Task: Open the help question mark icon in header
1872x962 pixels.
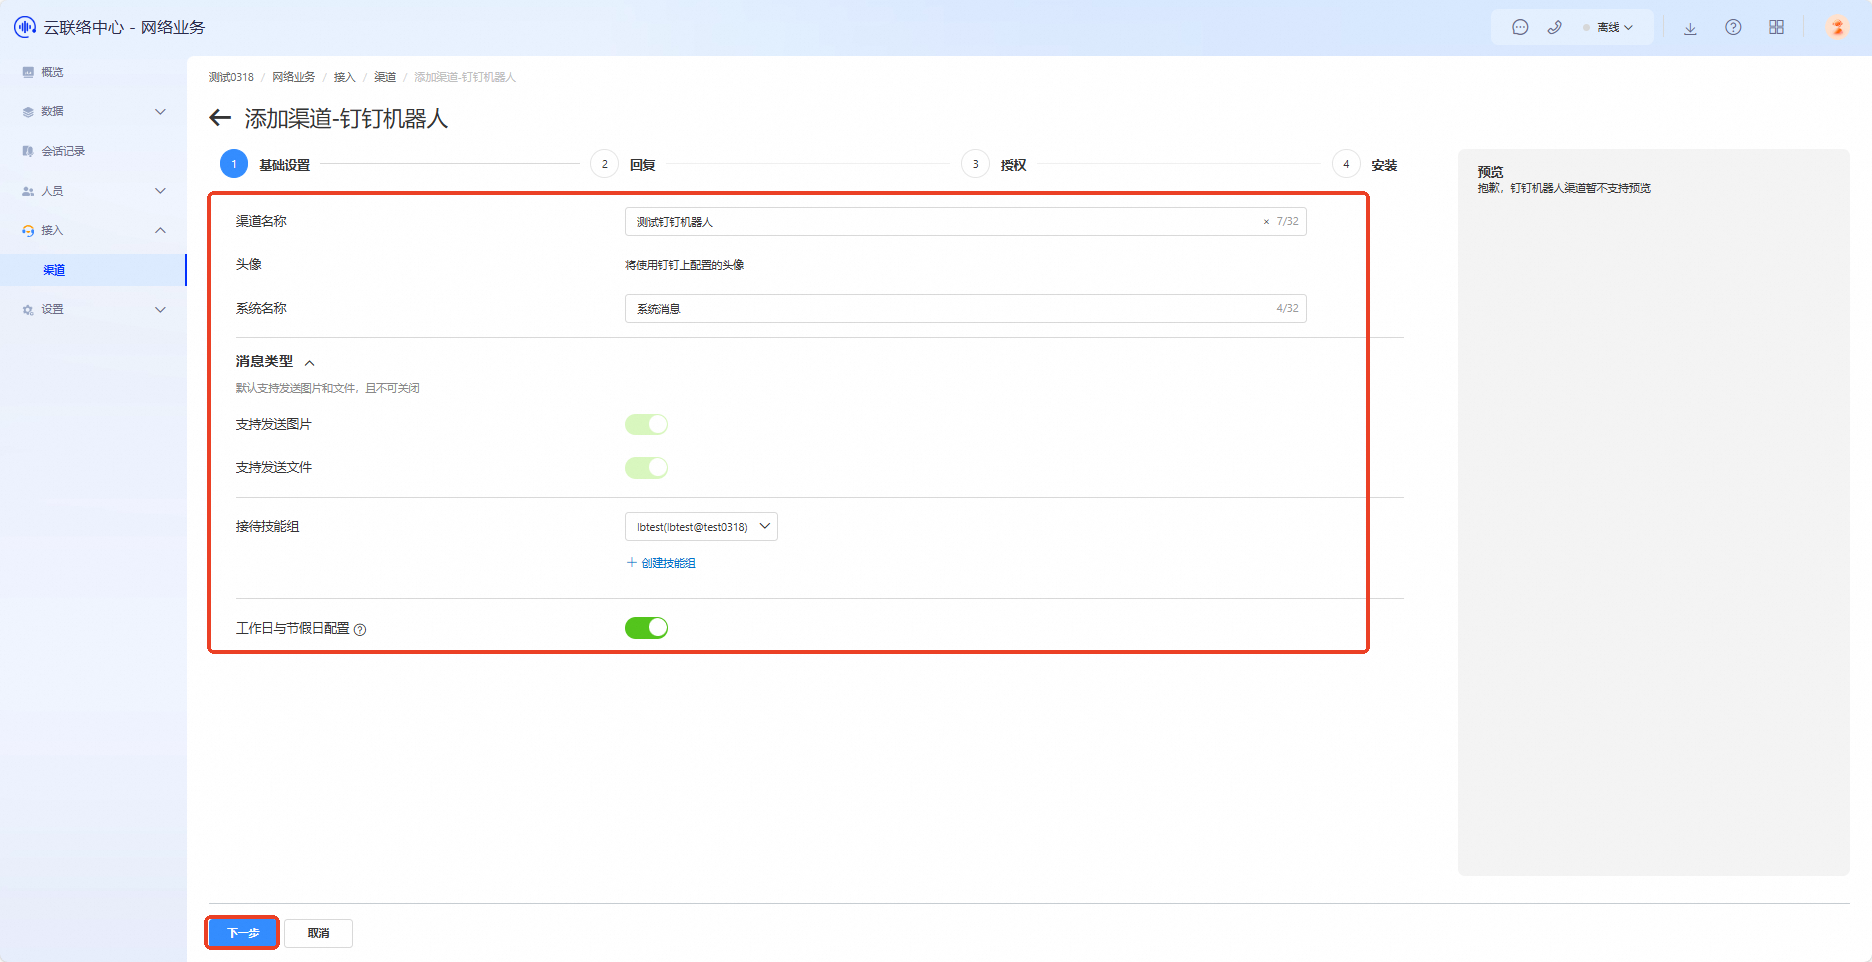Action: point(1733,27)
